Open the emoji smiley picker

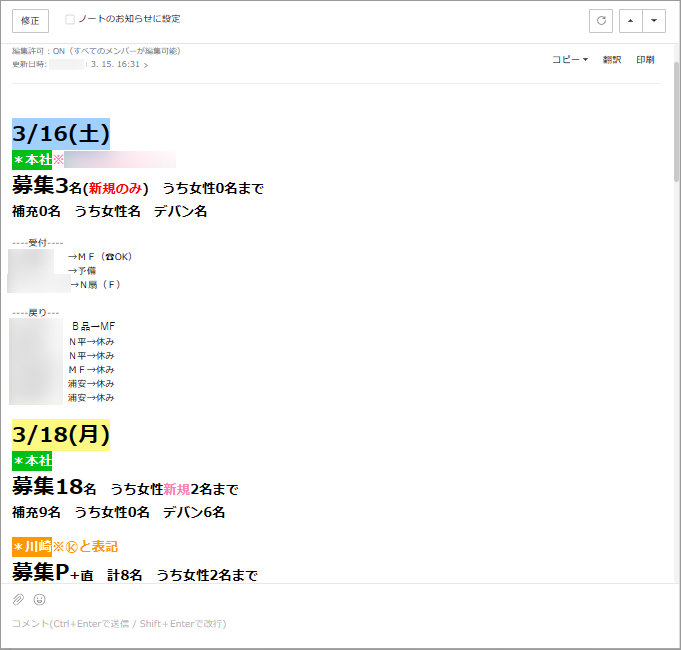point(40,600)
